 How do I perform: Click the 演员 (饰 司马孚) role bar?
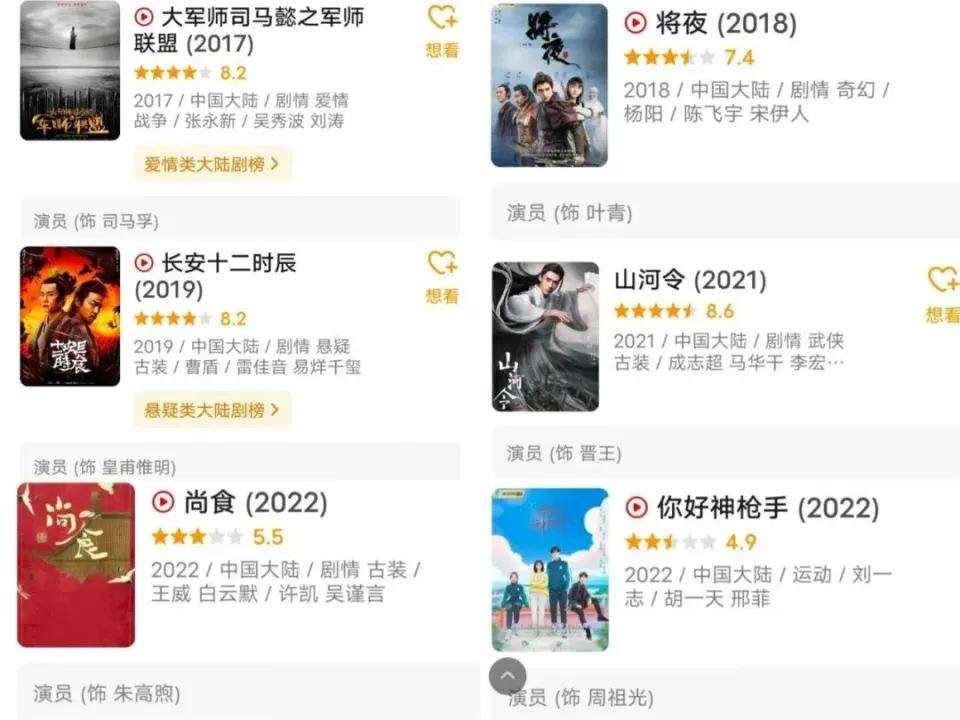(240, 220)
